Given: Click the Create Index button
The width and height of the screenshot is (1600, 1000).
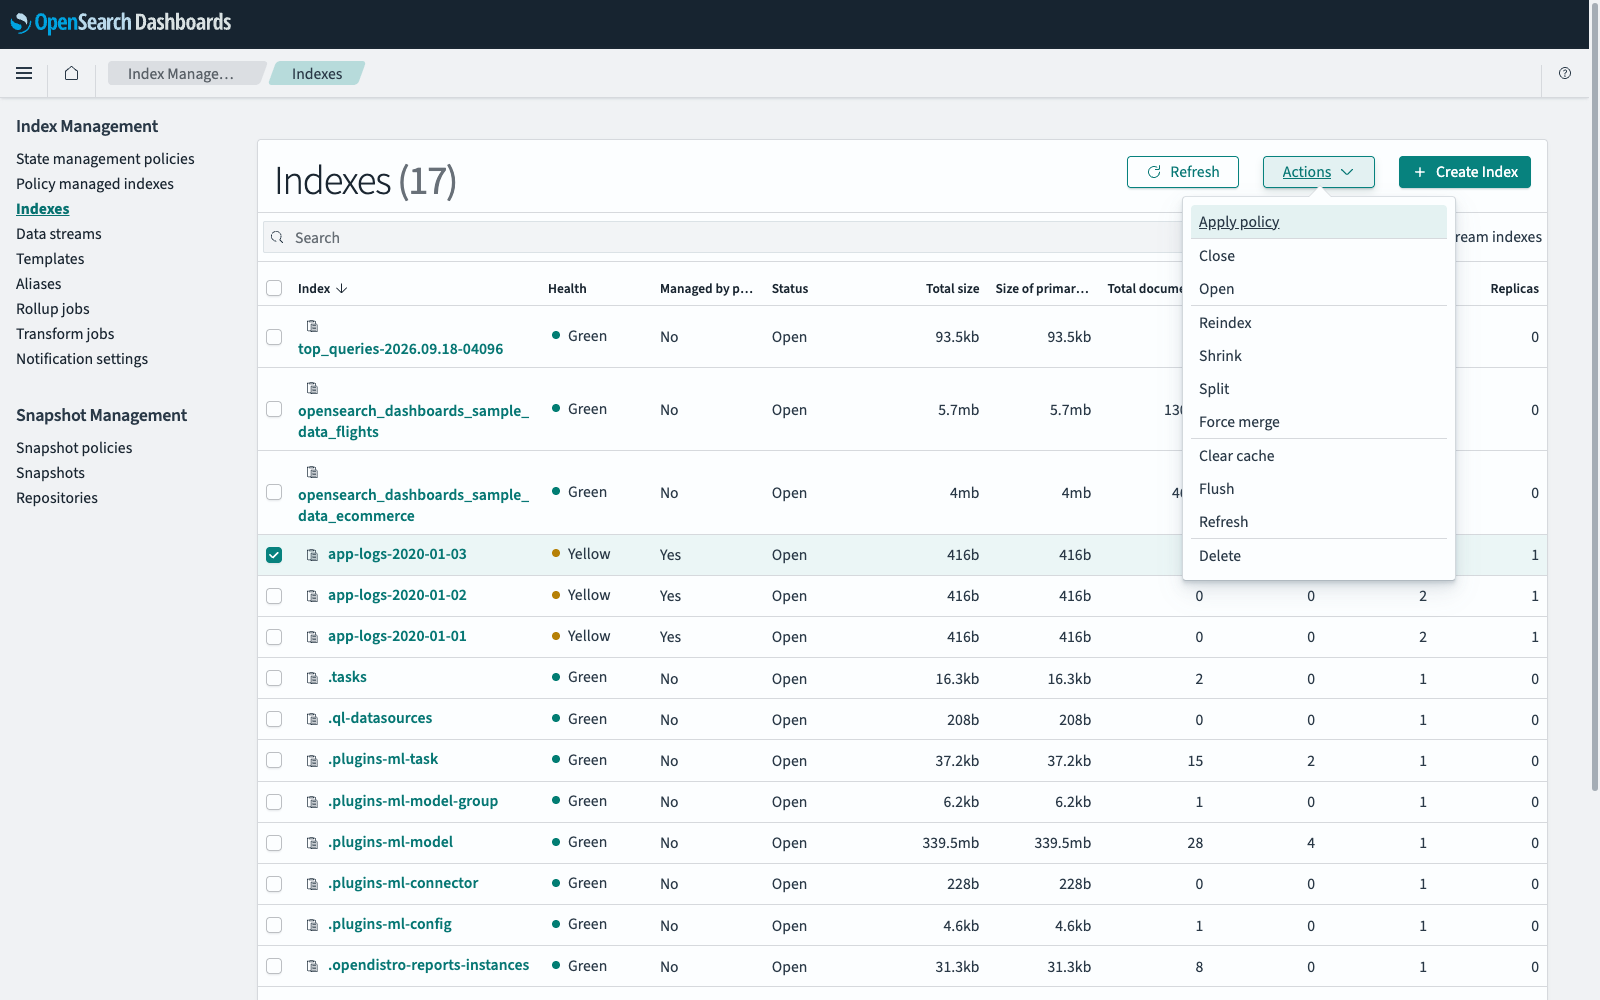Looking at the screenshot, I should point(1465,172).
